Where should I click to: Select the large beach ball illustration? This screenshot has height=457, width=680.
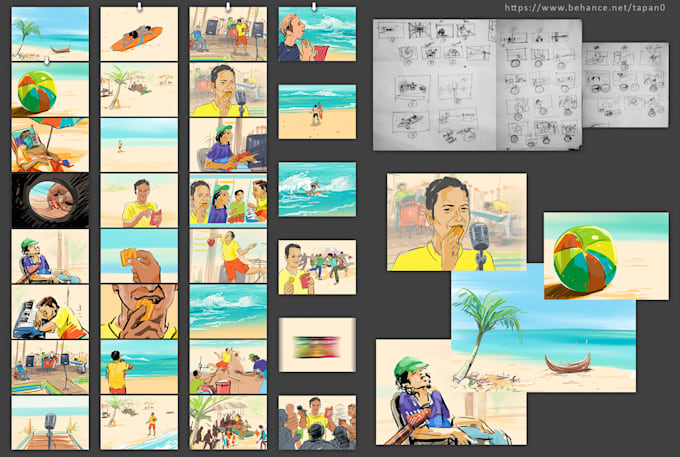pyautogui.click(x=606, y=256)
